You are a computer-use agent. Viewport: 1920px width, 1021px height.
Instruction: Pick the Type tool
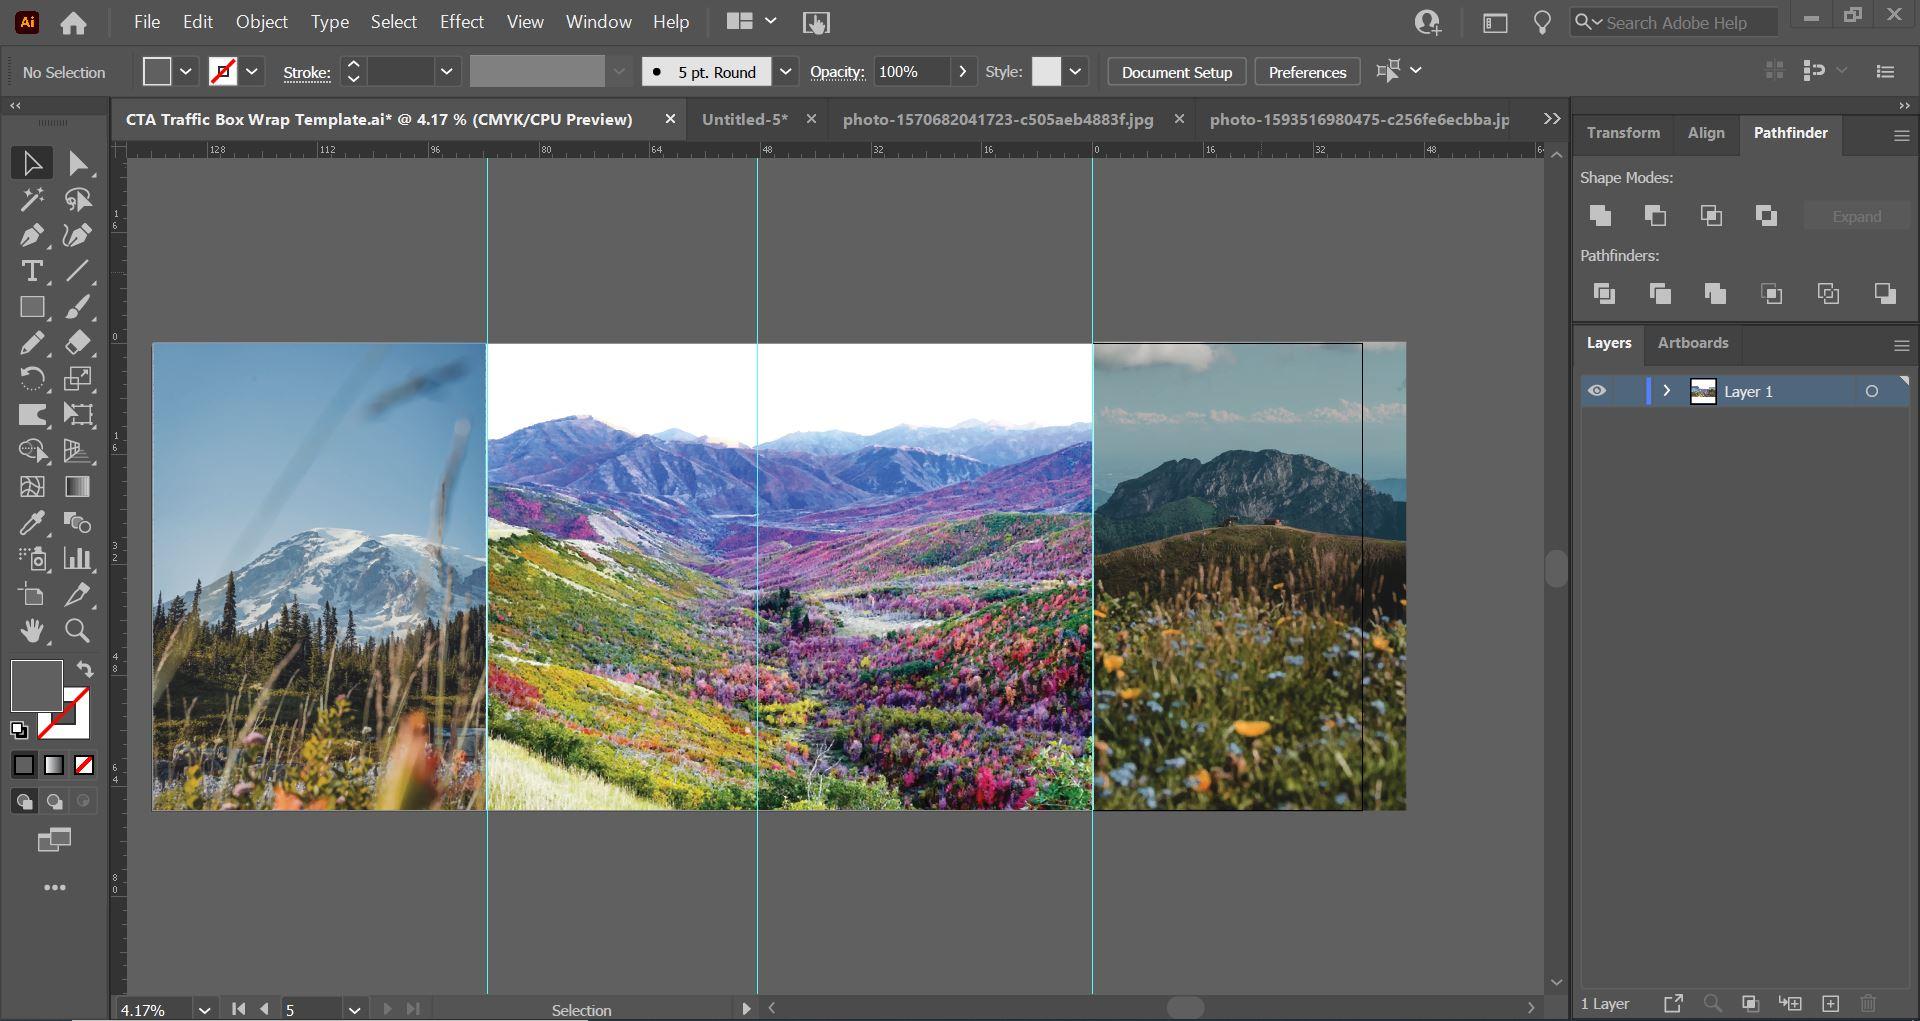pyautogui.click(x=31, y=271)
